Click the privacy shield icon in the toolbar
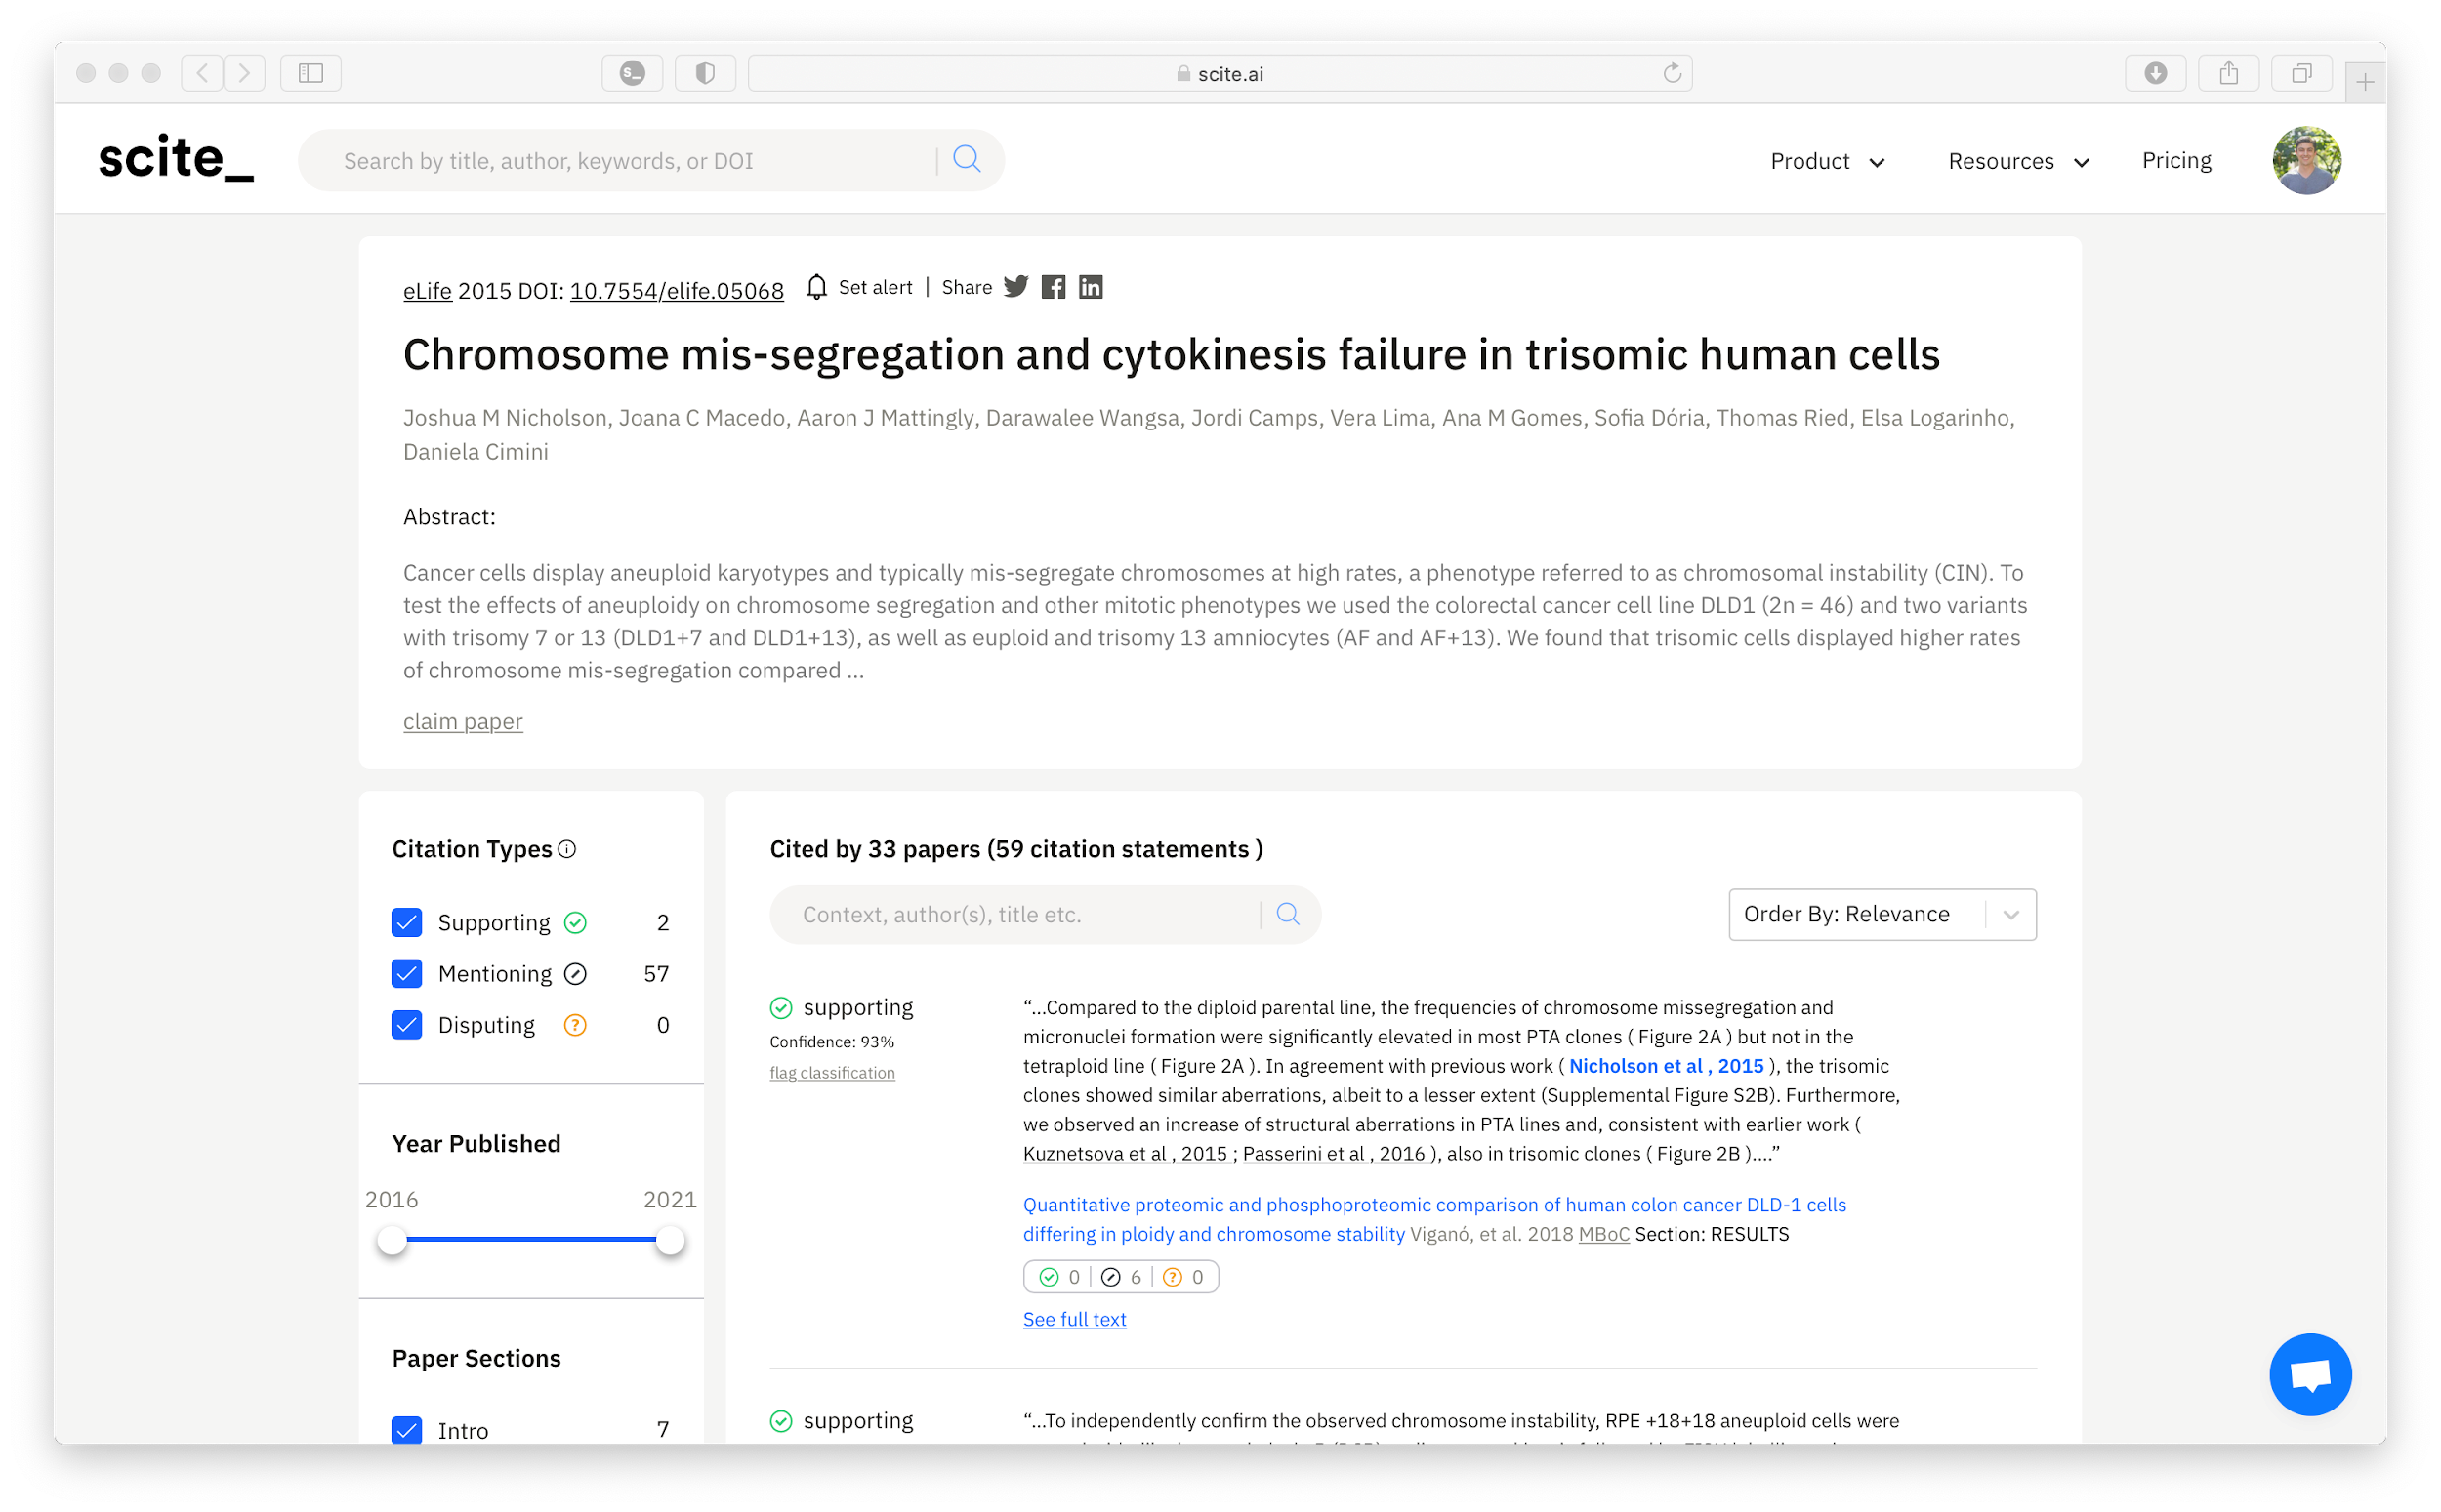 pyautogui.click(x=705, y=73)
